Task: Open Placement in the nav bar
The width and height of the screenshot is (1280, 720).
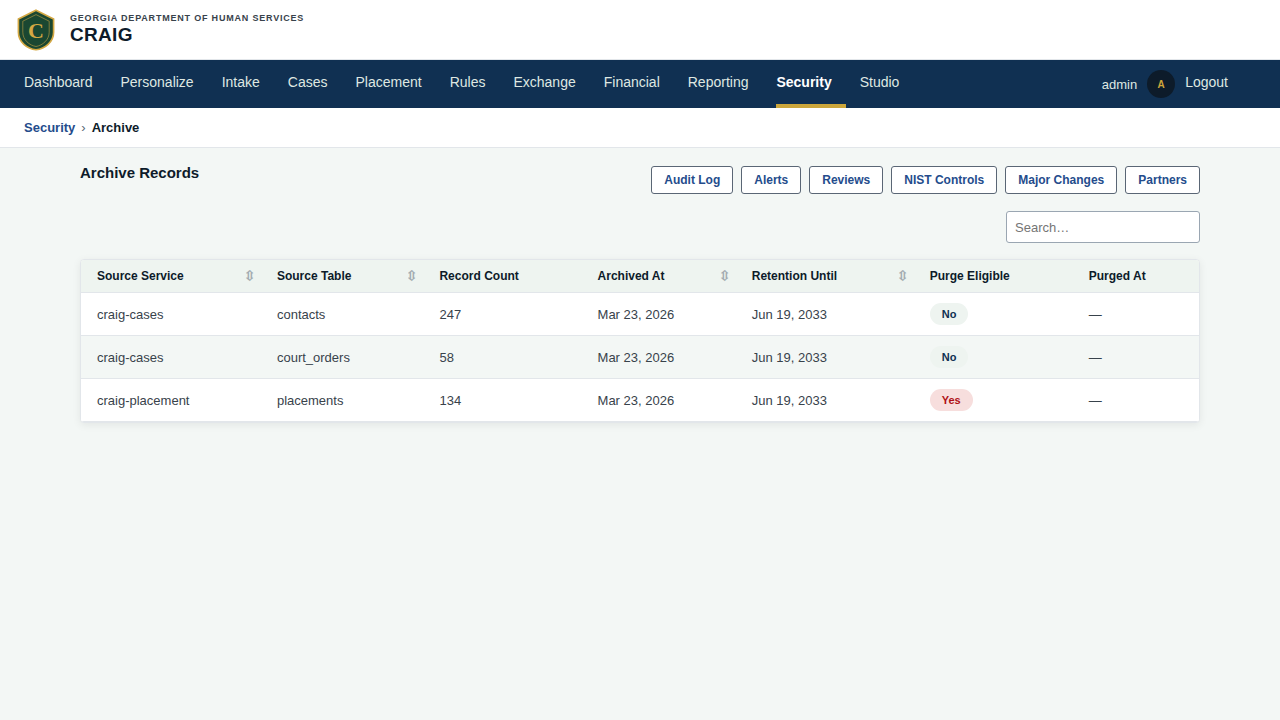Action: (389, 82)
